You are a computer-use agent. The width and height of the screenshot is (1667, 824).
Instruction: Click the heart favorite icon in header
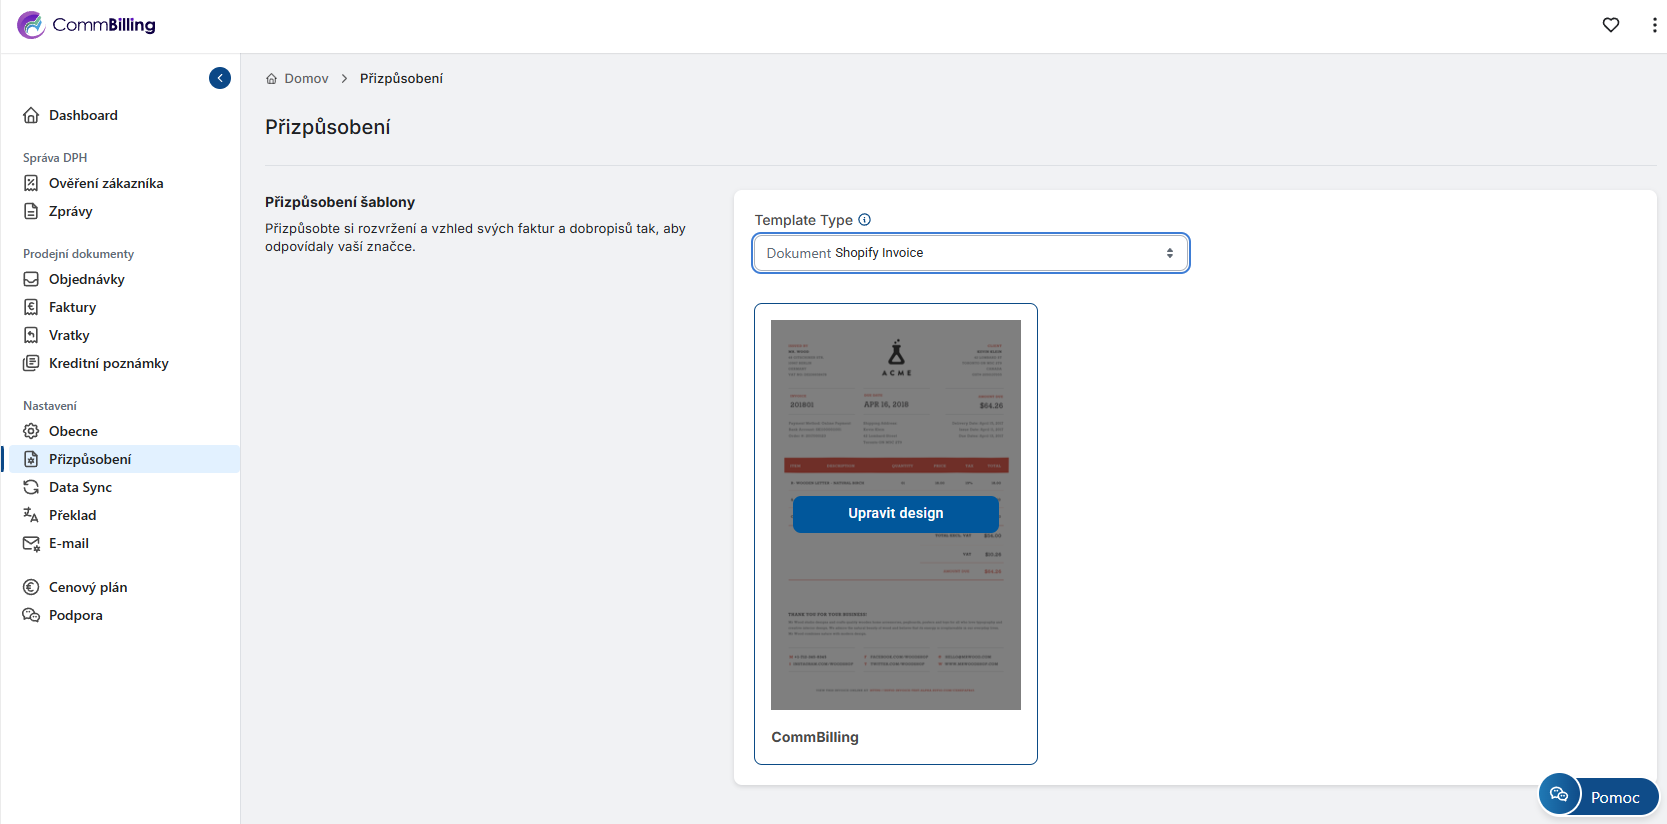click(1610, 25)
